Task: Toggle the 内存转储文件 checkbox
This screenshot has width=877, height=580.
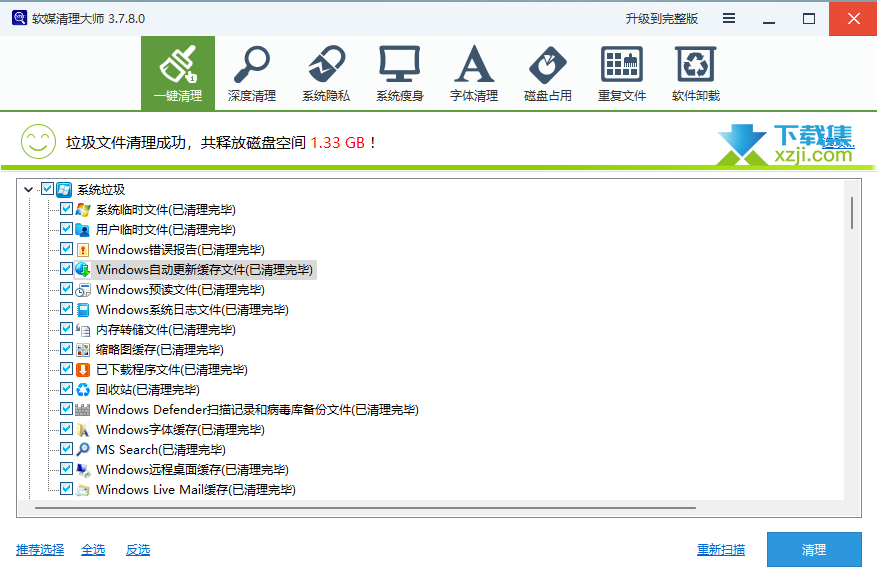Action: click(67, 329)
